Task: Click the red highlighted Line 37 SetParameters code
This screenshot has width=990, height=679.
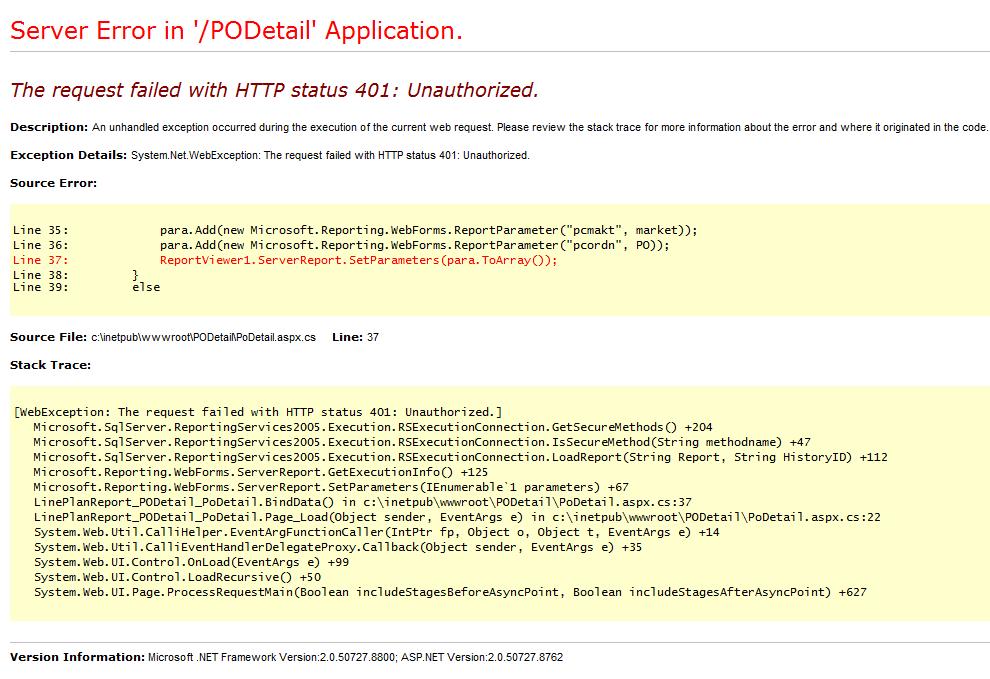Action: pos(358,260)
